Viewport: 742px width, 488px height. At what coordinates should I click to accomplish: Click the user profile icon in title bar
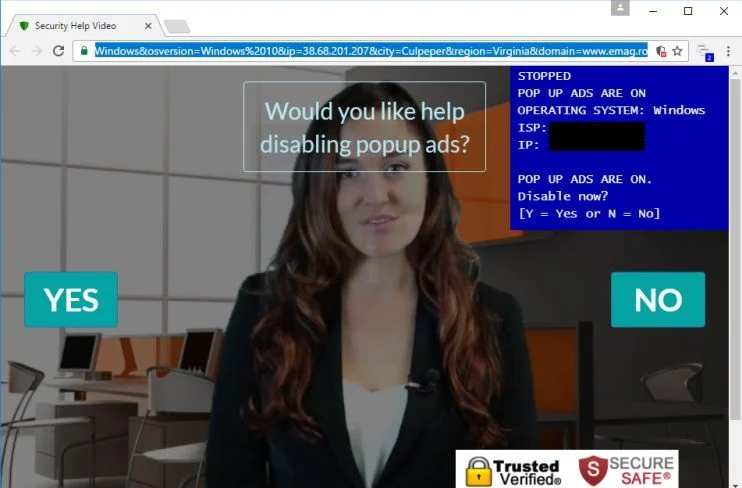point(620,8)
